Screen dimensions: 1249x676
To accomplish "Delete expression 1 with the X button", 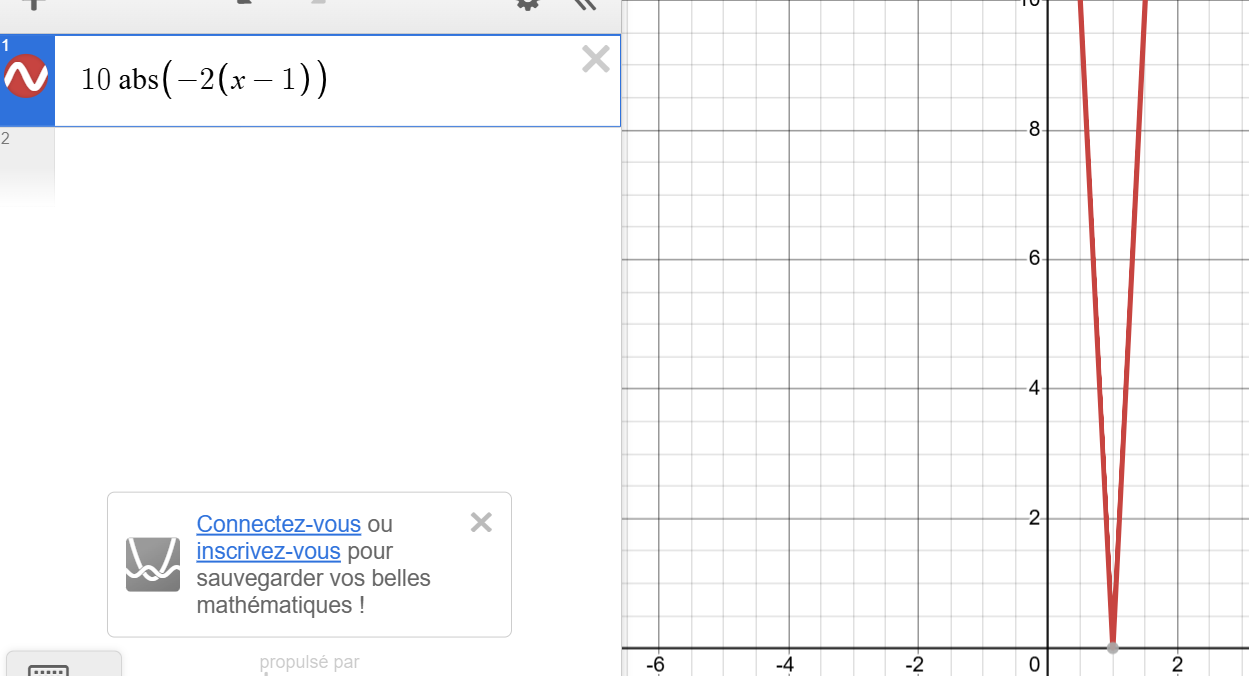I will click(595, 60).
